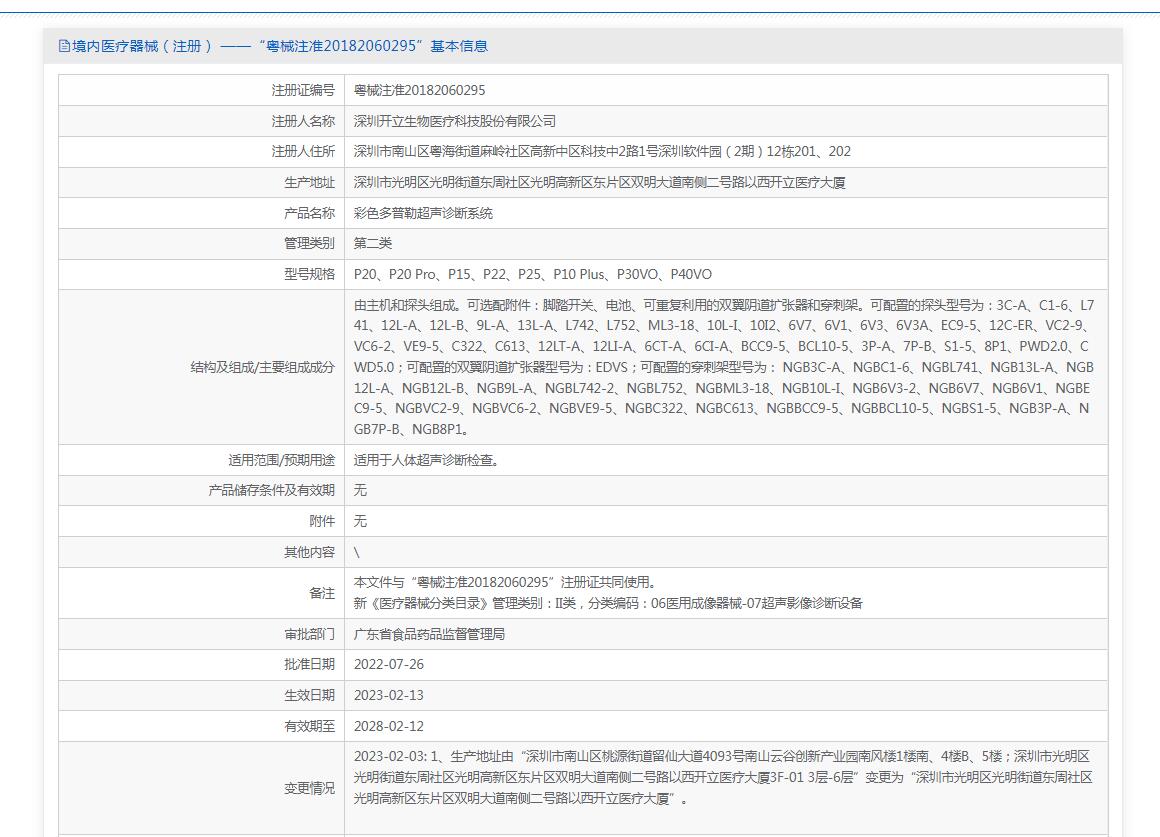
Task: Click product name 彩色多普勒超声诊断系统
Action: pos(423,214)
